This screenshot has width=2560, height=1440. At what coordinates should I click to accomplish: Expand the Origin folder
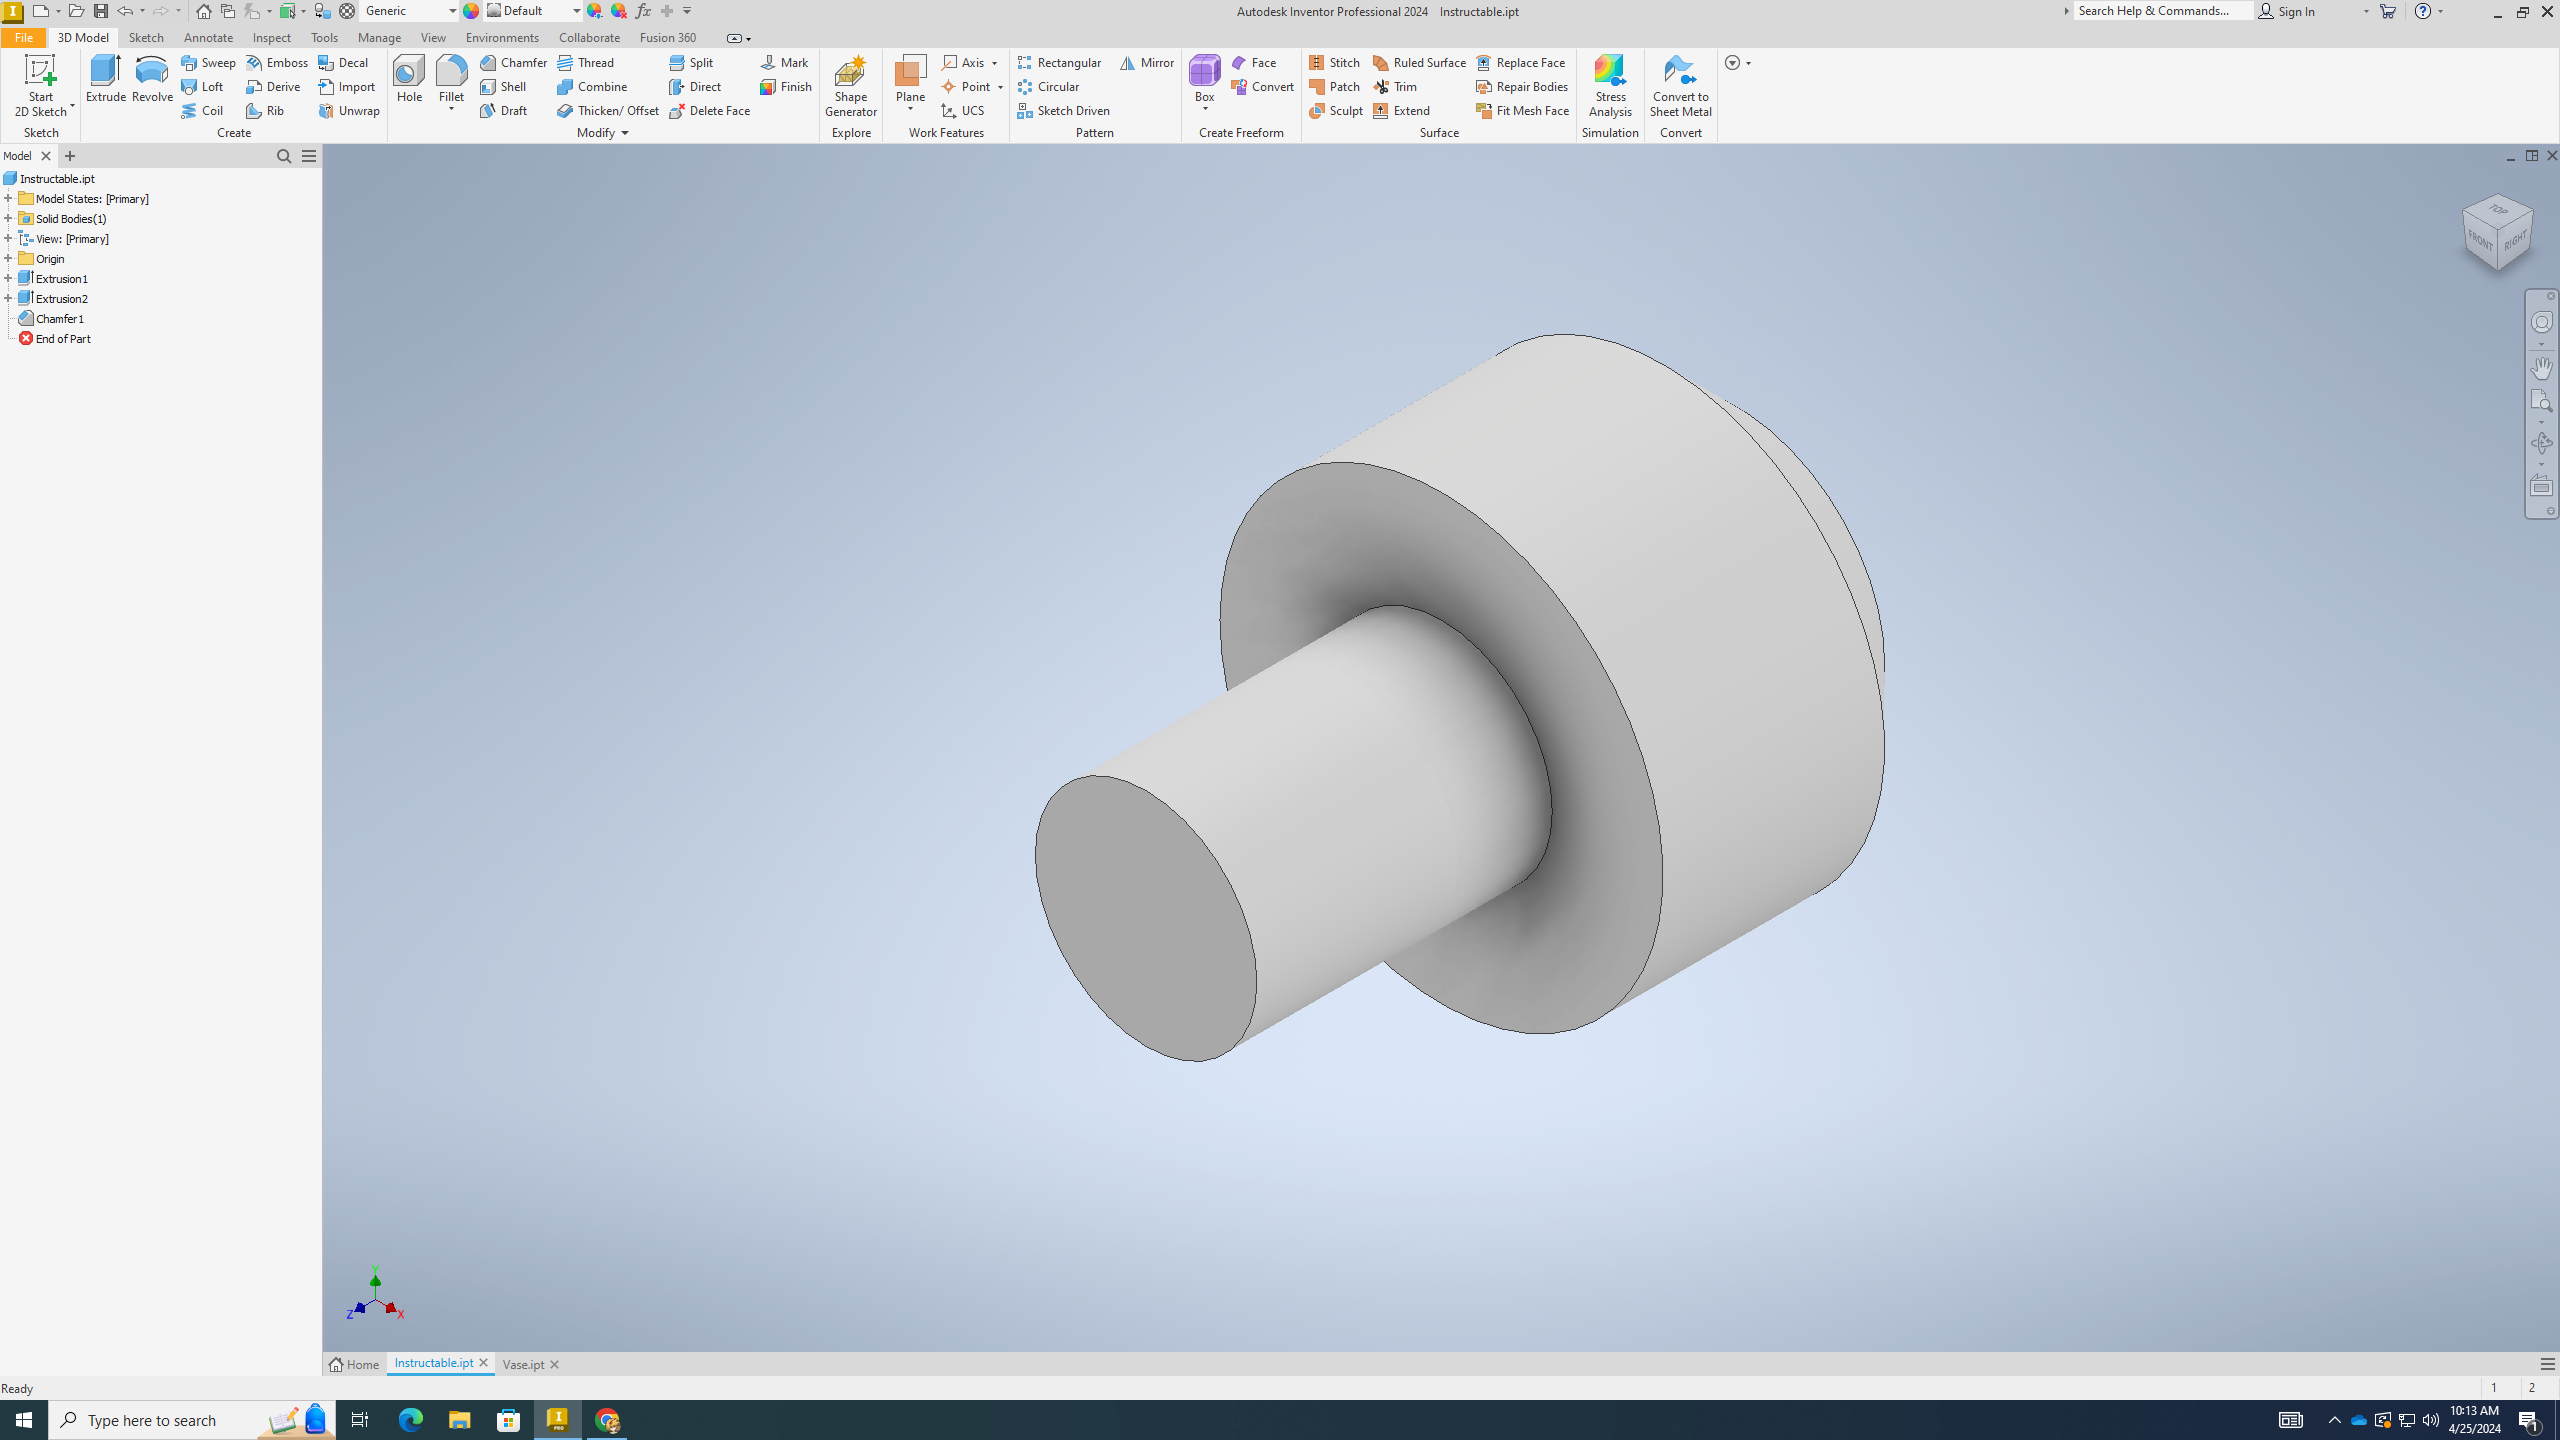coord(8,258)
